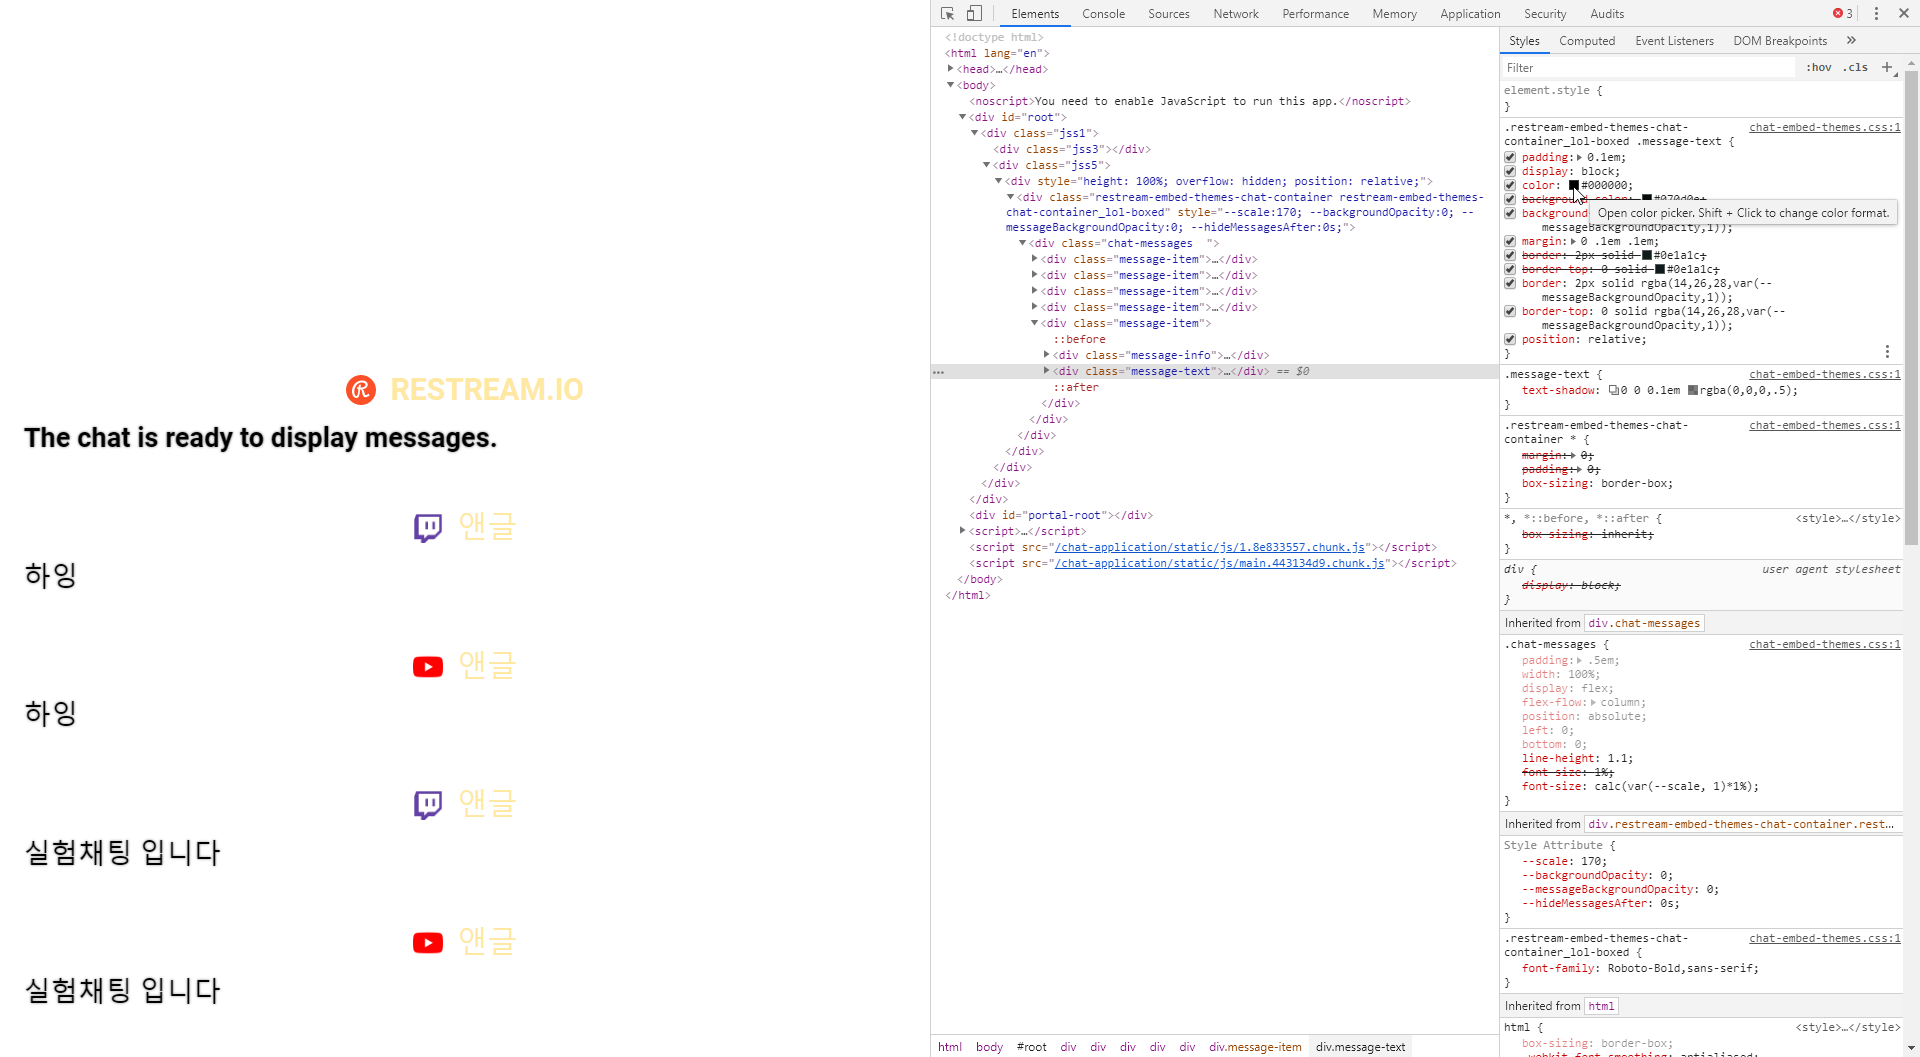Click the ellipsis beside selected message-text row
The width and height of the screenshot is (1920, 1057).
(938, 371)
